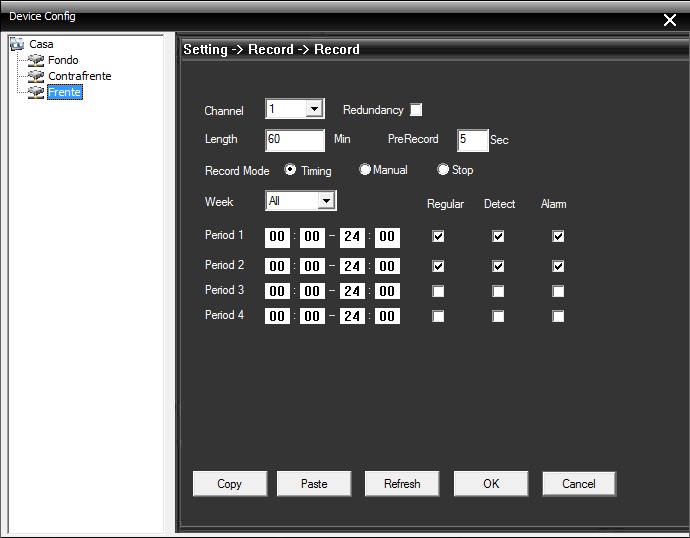Open the Week dropdown
The image size is (690, 538).
point(326,201)
